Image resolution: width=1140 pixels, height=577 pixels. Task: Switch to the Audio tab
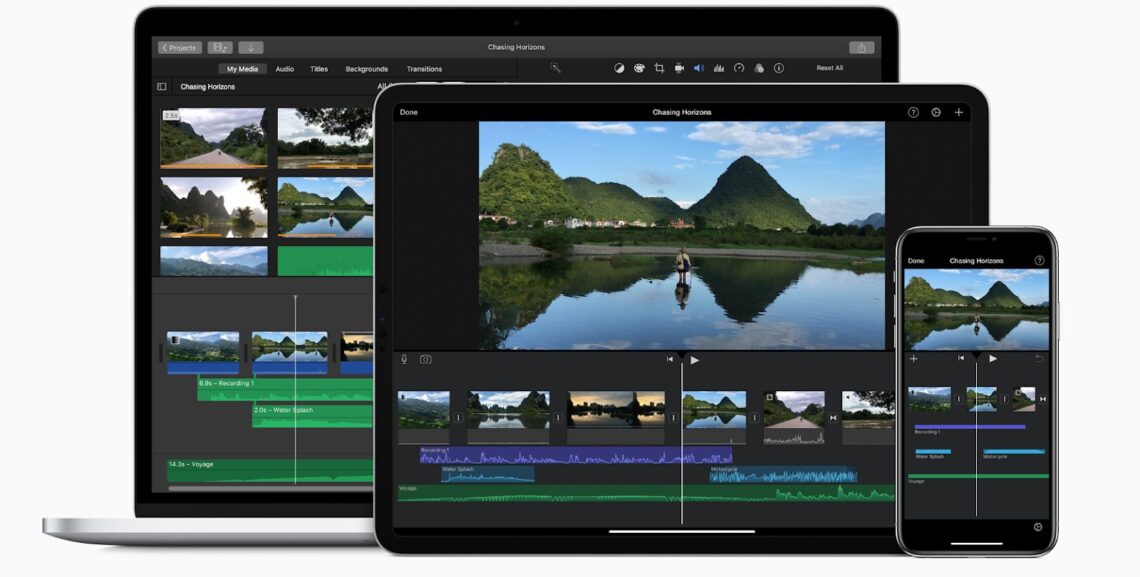pyautogui.click(x=284, y=69)
